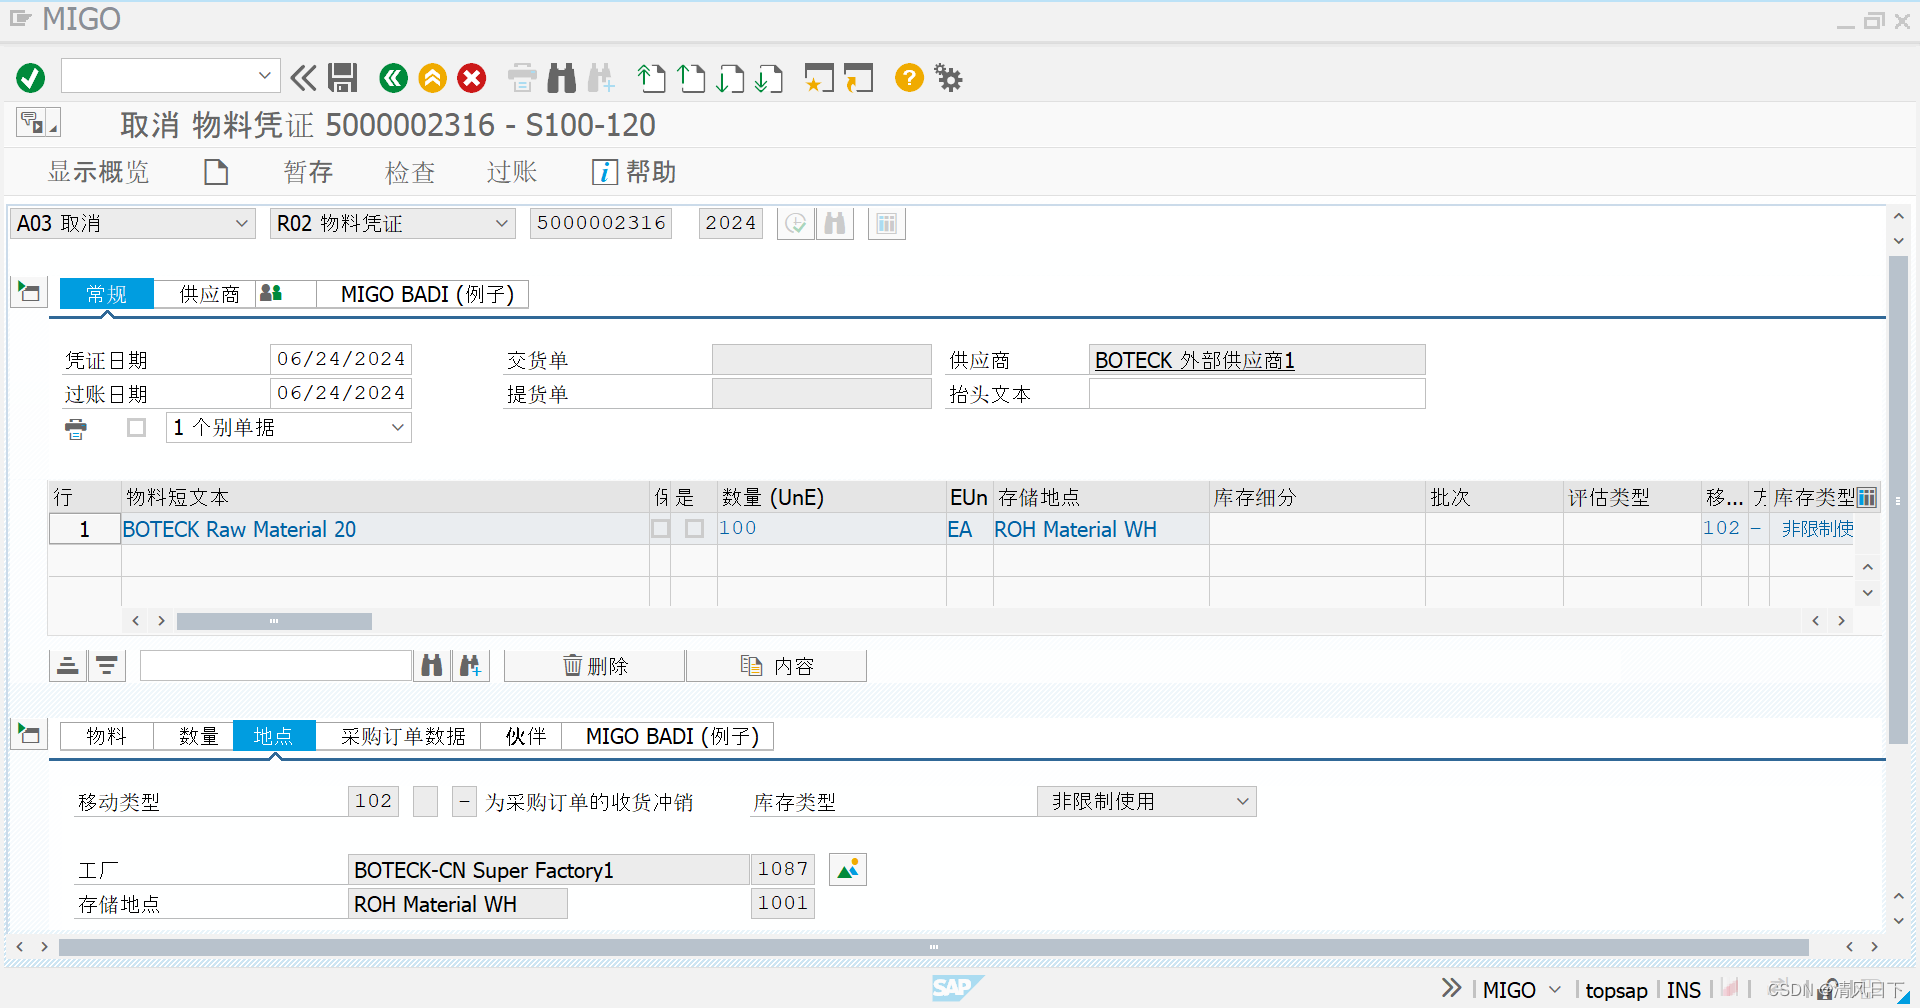Click the main vertical scrollbar thumb
1920x1008 pixels.
coord(1898,500)
